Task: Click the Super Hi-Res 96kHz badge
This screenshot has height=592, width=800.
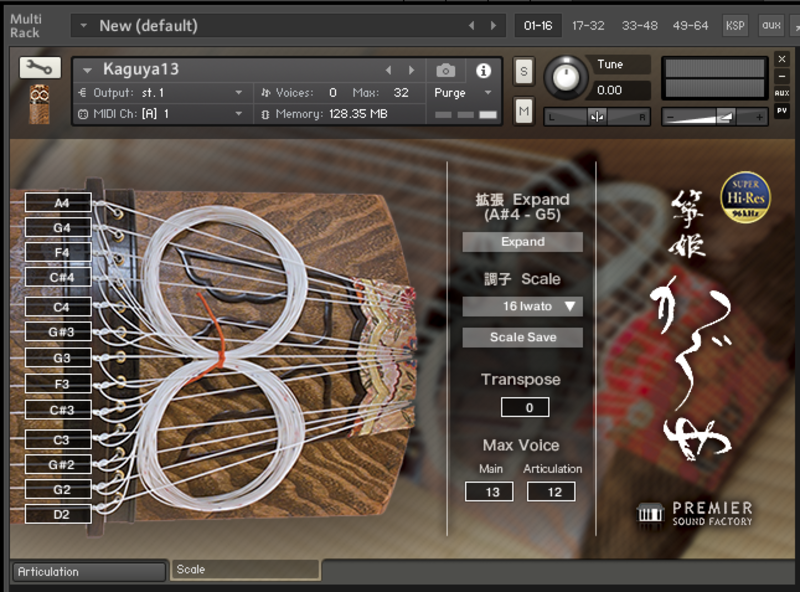Action: (x=745, y=198)
